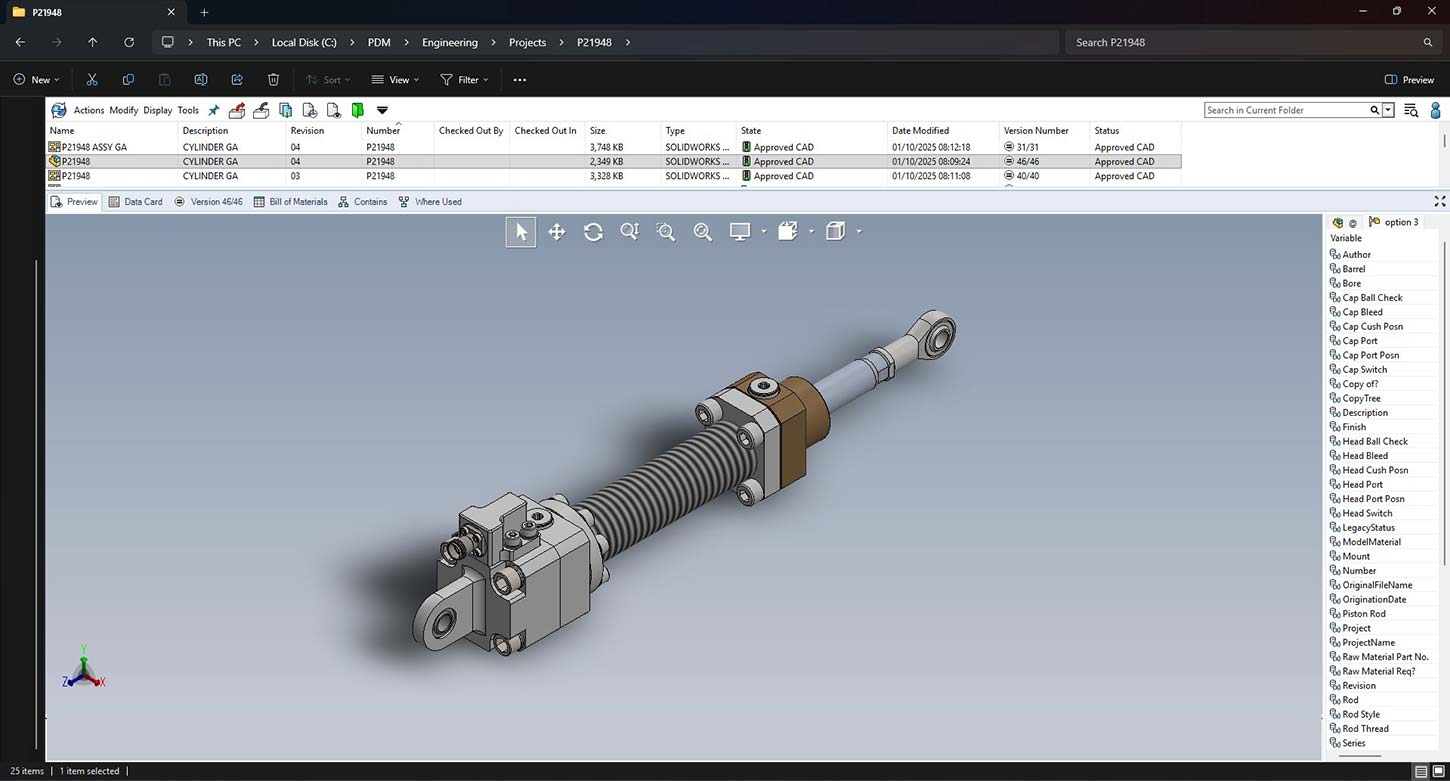Click the cube view orientation icon
Screen dimensions: 1450x781
pos(835,232)
